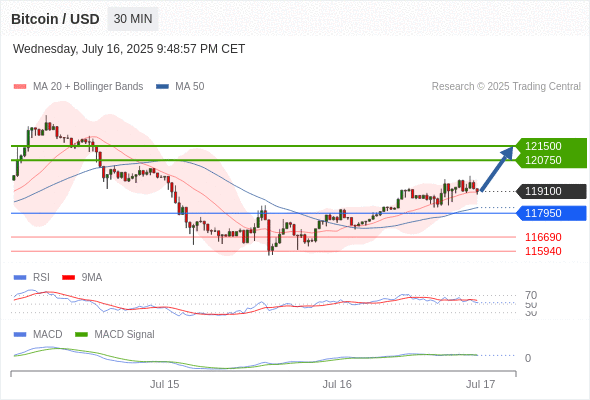
Task: Toggle the MA 20 + Bollinger Bands legend label
Action: coord(88,87)
